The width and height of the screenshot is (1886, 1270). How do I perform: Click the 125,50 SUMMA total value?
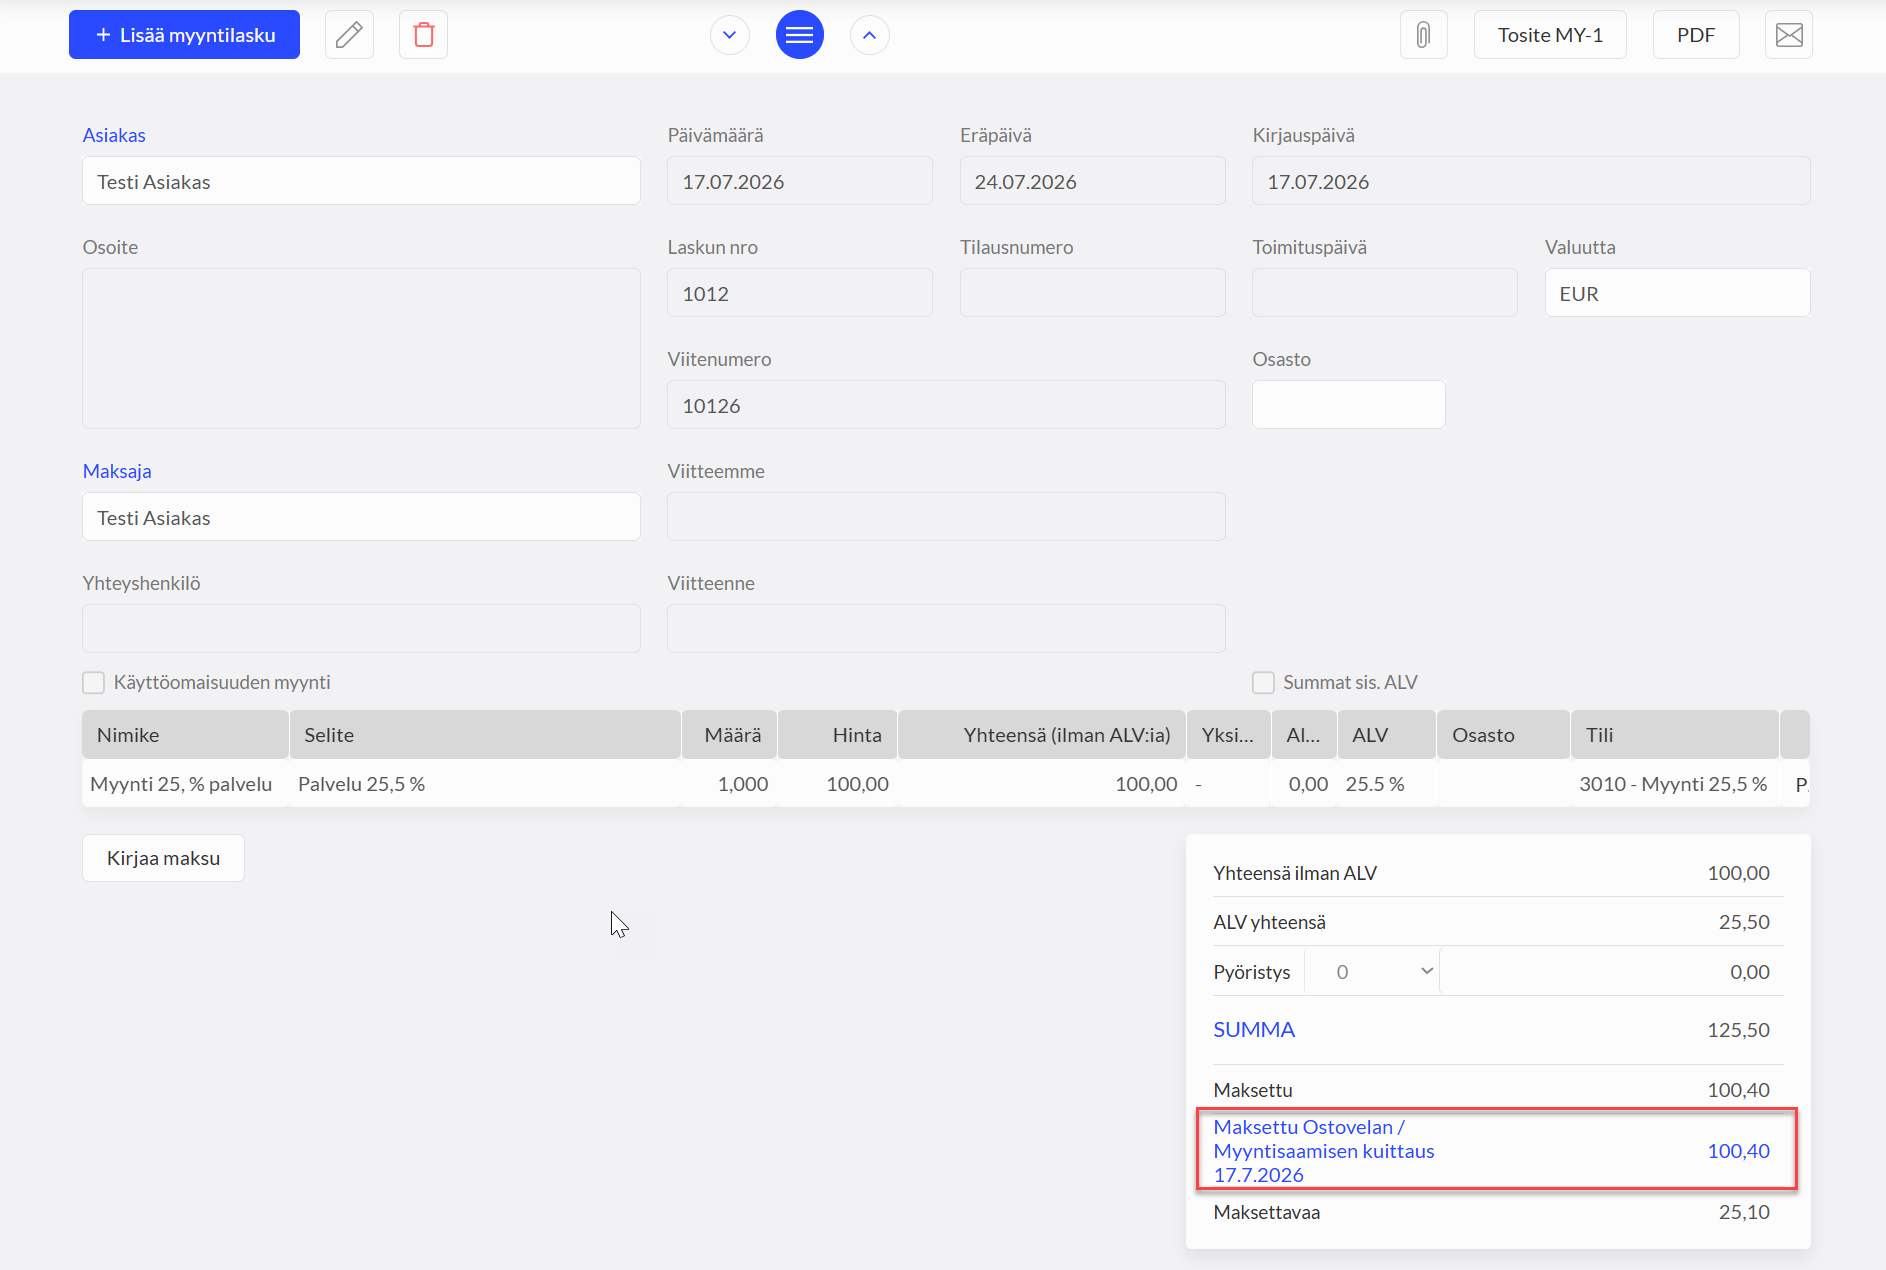[1738, 1030]
